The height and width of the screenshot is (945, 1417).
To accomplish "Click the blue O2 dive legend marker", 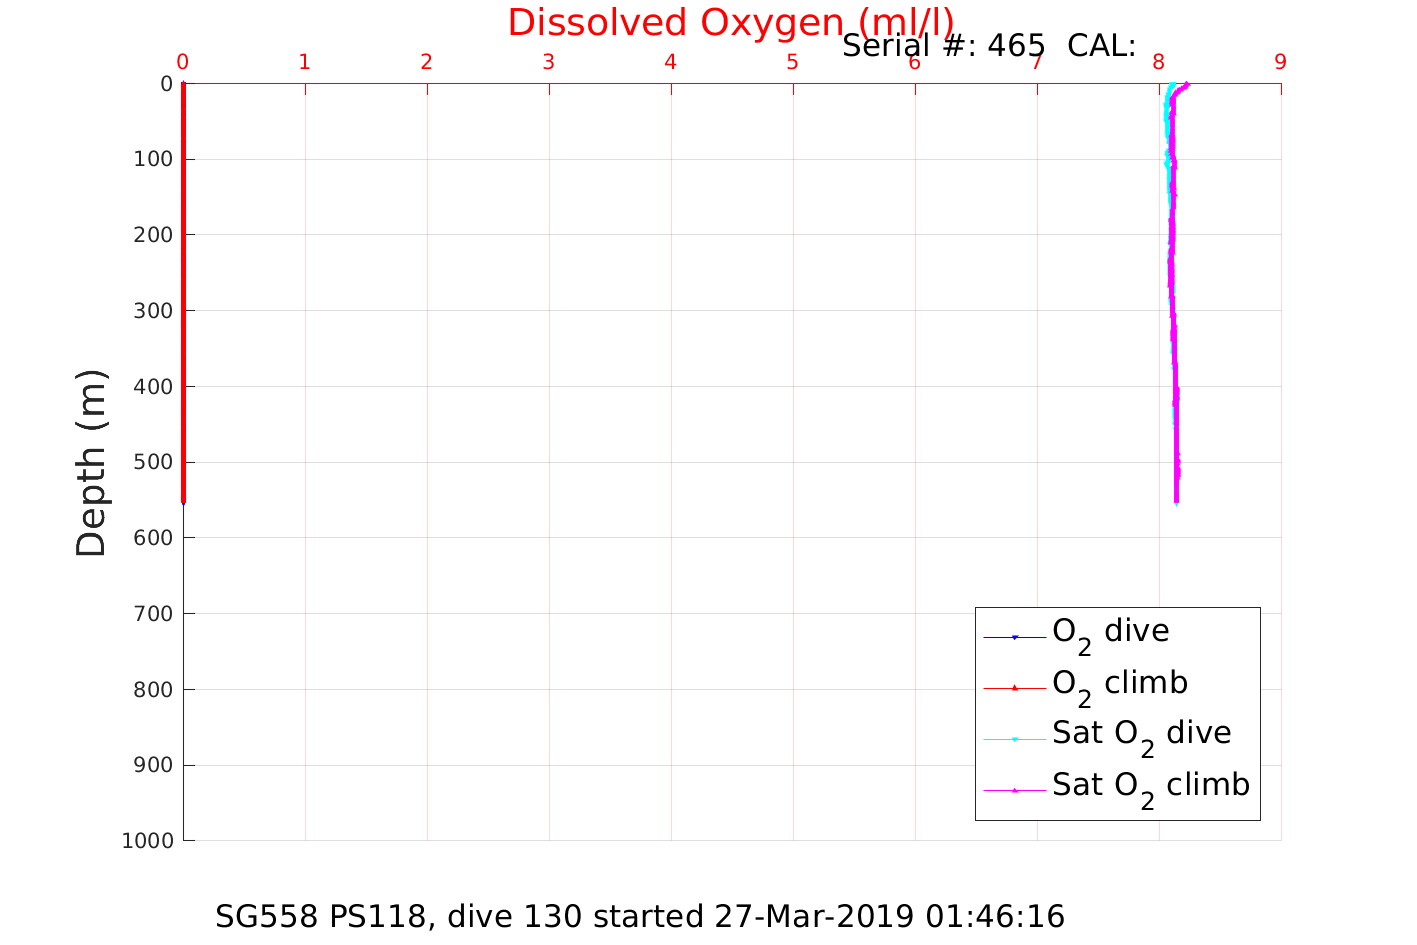I will tap(1014, 637).
